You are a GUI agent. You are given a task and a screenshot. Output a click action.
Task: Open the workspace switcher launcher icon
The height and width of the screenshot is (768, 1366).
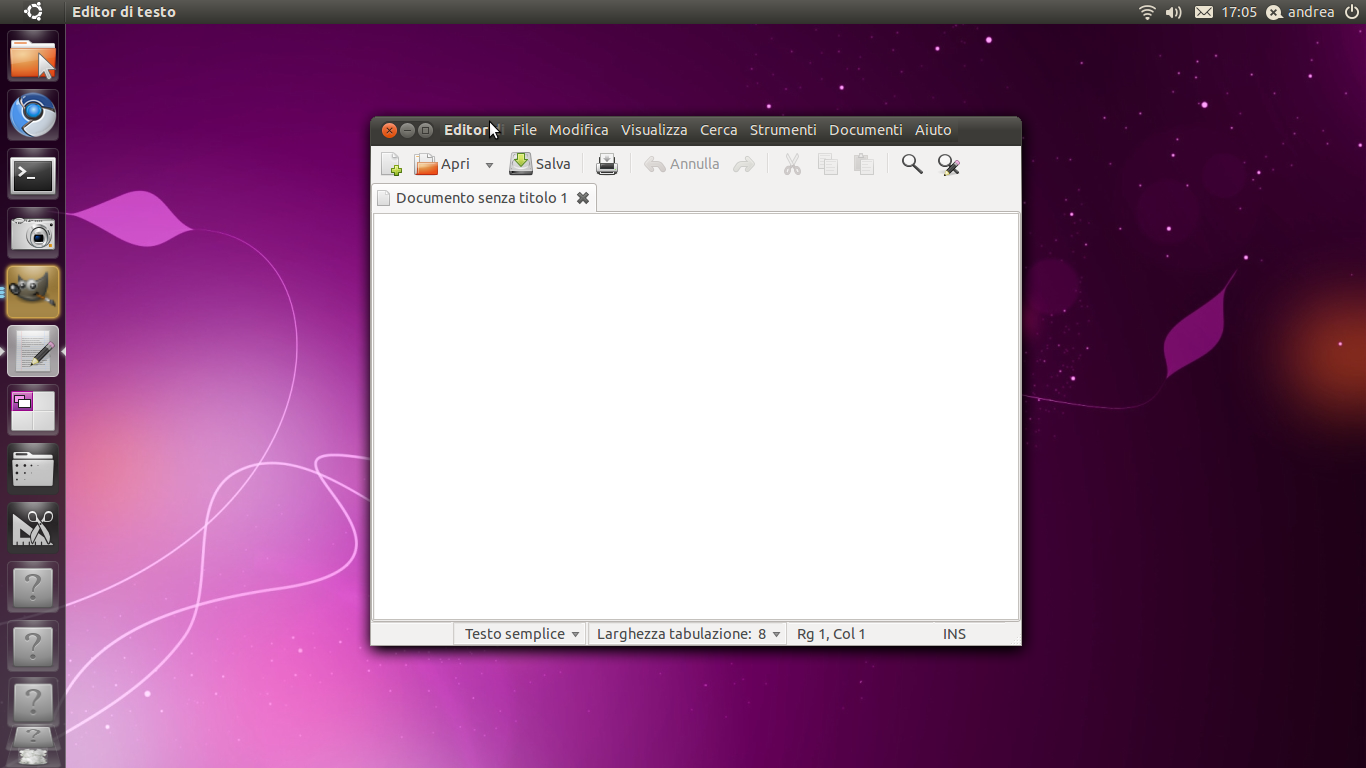(33, 411)
